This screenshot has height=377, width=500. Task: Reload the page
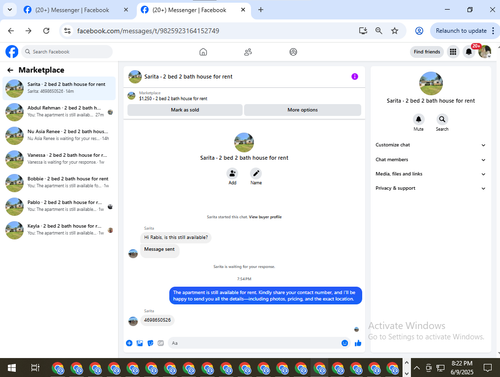[x=46, y=31]
